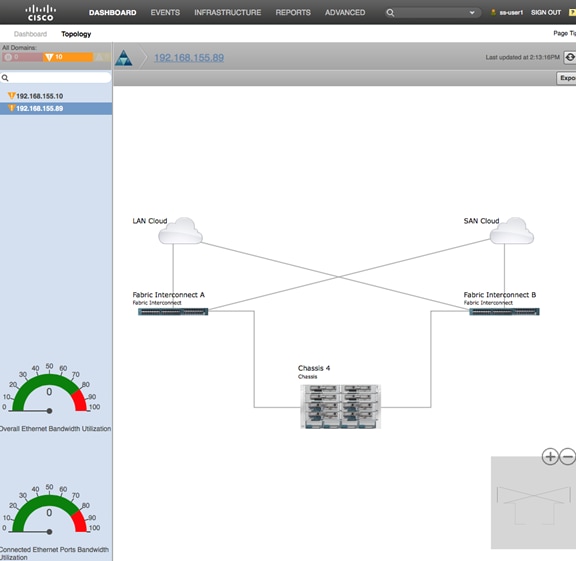Open the ADVANCED menu

[x=345, y=12]
